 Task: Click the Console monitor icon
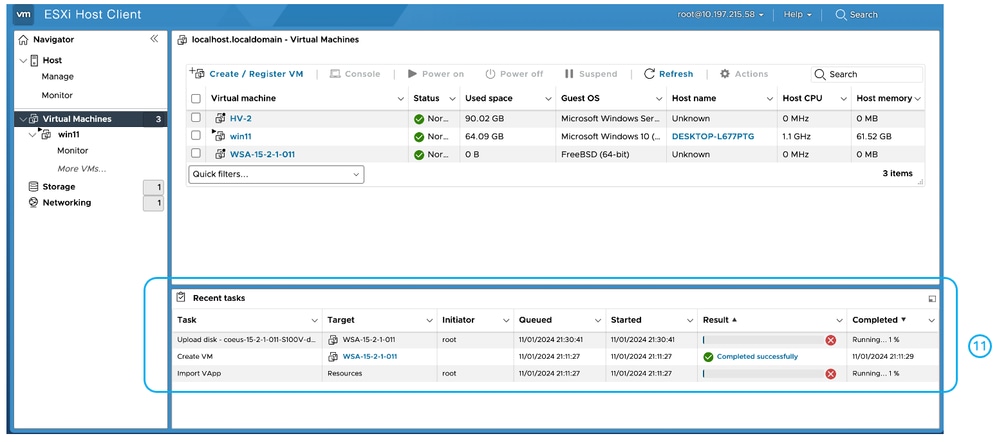coord(335,74)
